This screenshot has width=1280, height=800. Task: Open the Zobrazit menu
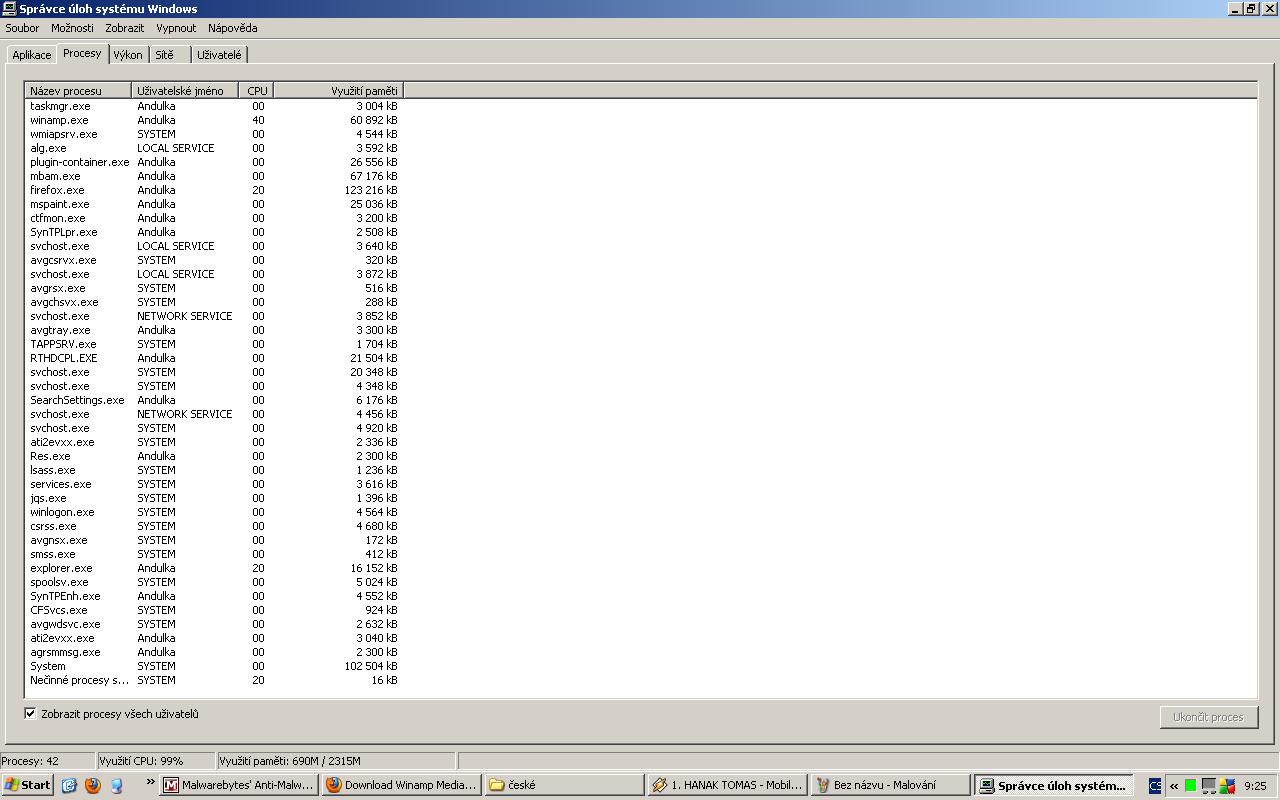[x=125, y=28]
